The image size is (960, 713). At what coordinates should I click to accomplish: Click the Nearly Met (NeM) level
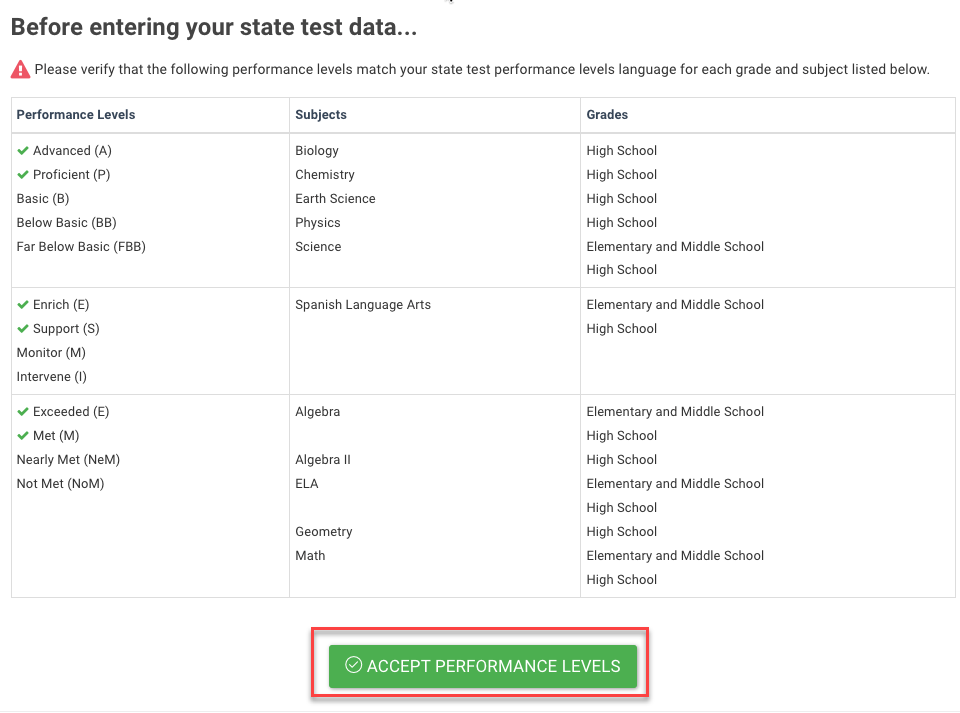pos(68,460)
